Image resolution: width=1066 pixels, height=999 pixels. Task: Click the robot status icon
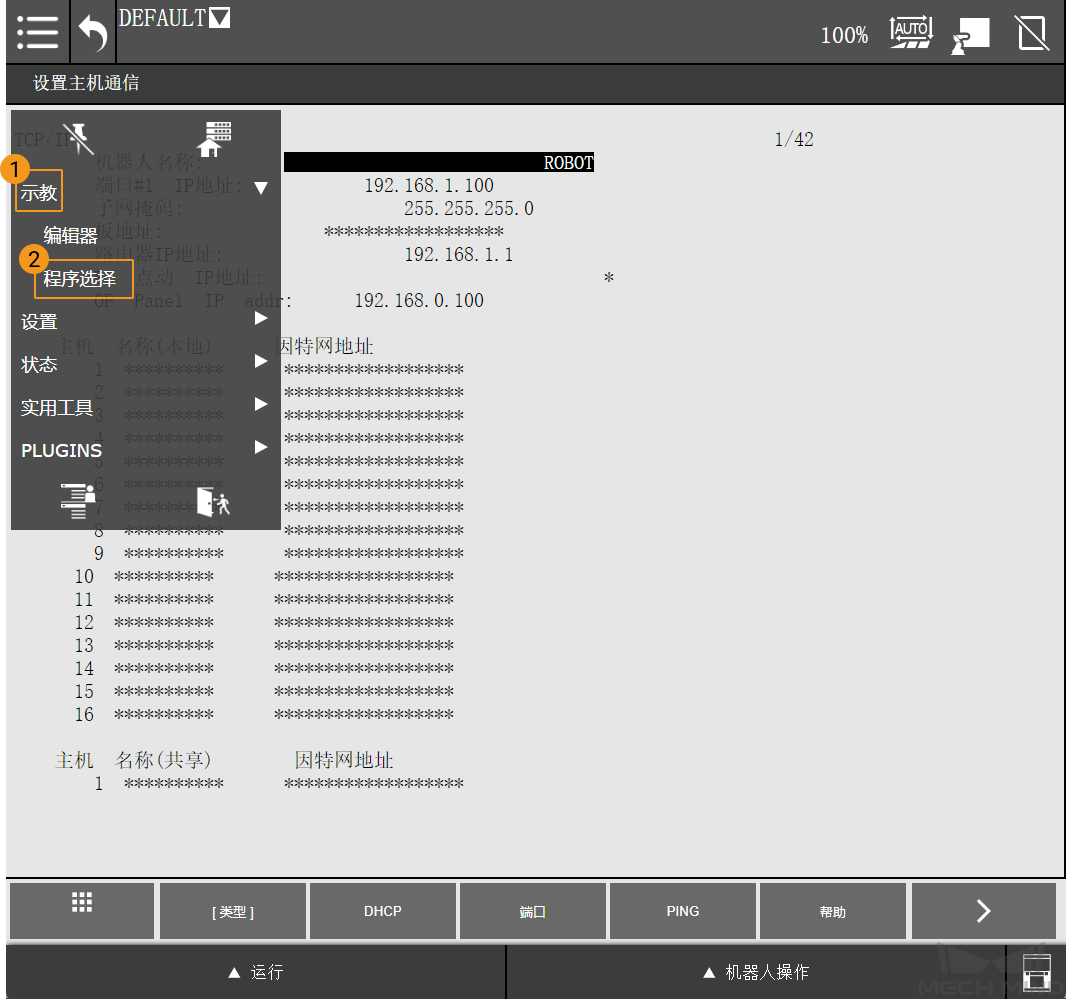click(969, 34)
